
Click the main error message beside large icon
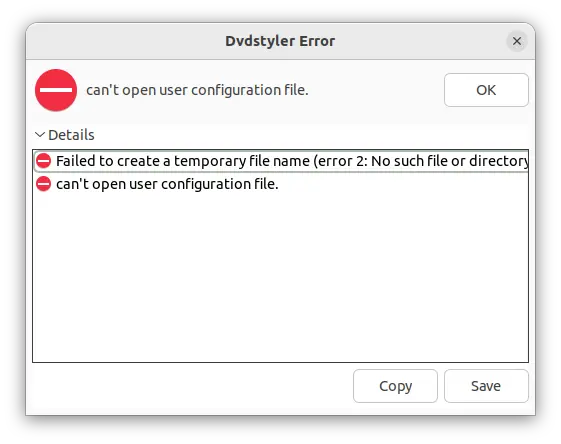click(197, 90)
